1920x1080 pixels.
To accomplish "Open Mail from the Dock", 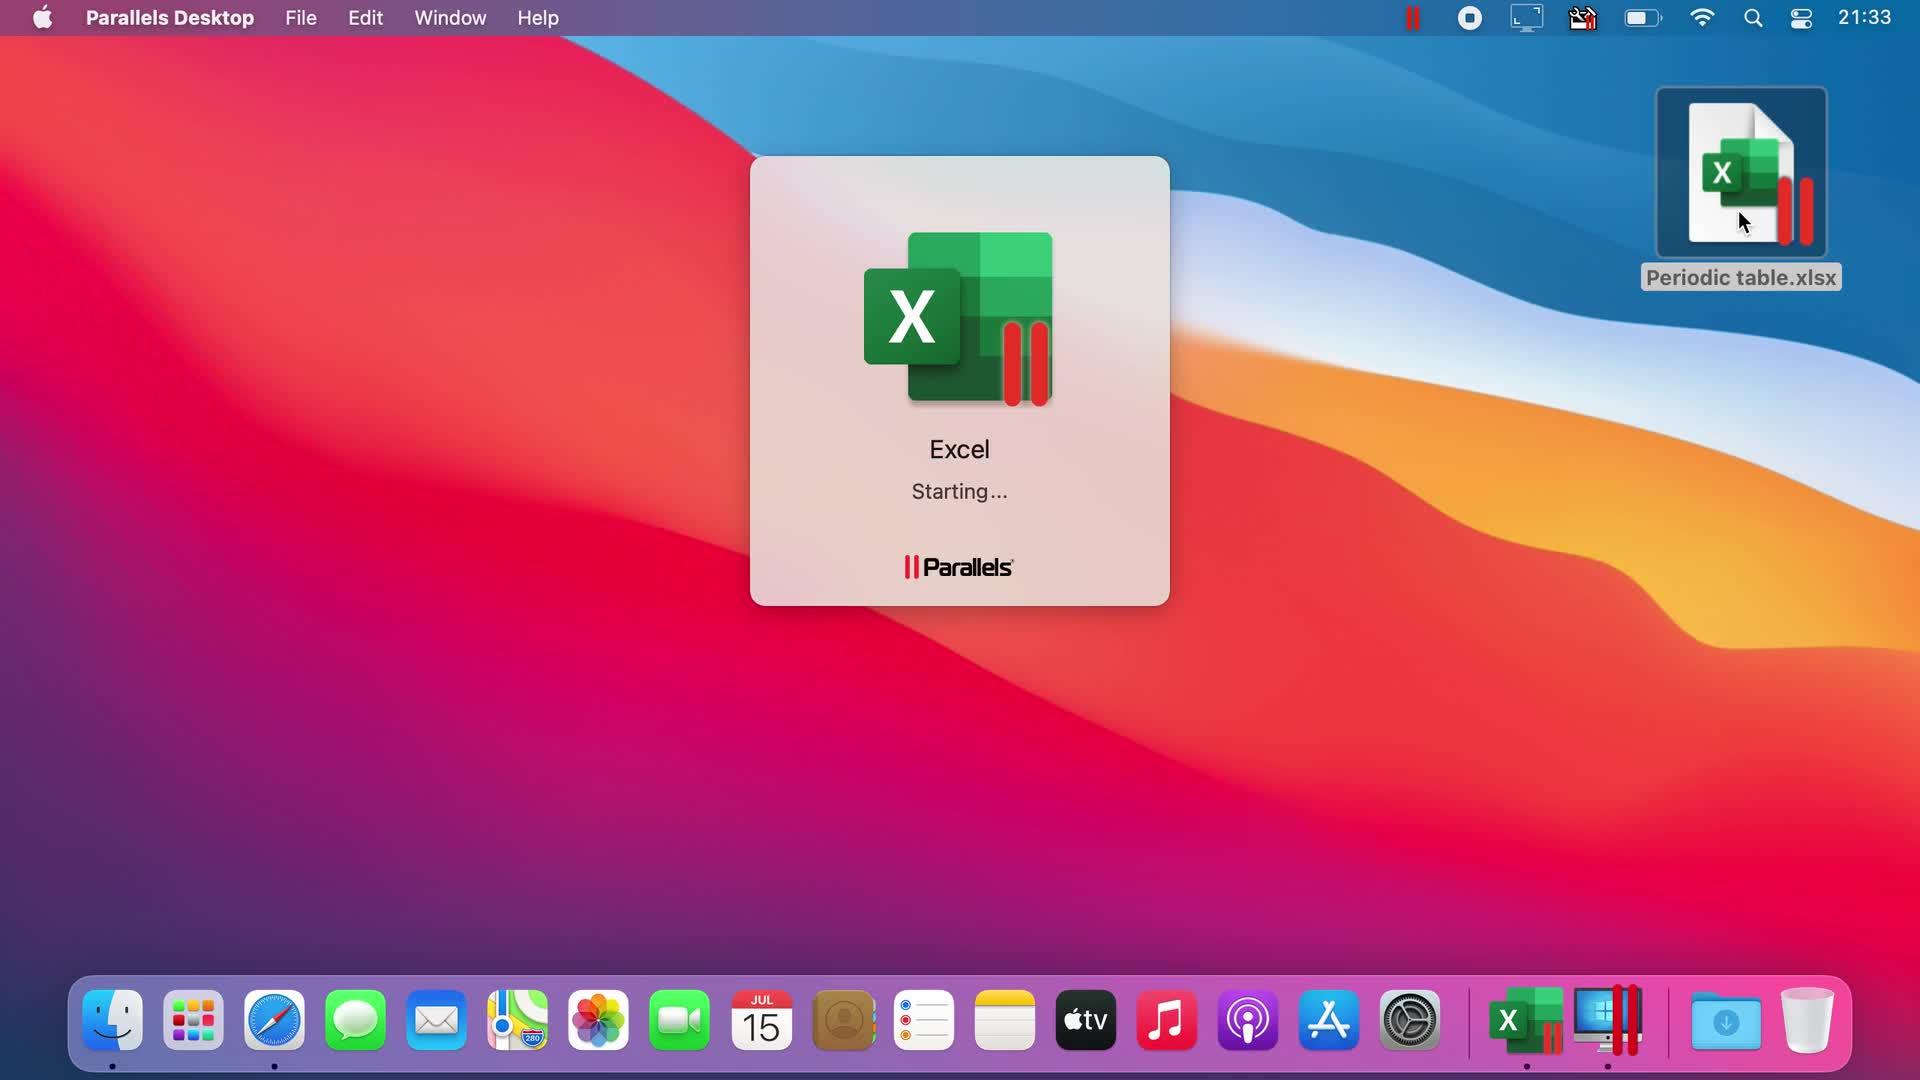I will [436, 1020].
